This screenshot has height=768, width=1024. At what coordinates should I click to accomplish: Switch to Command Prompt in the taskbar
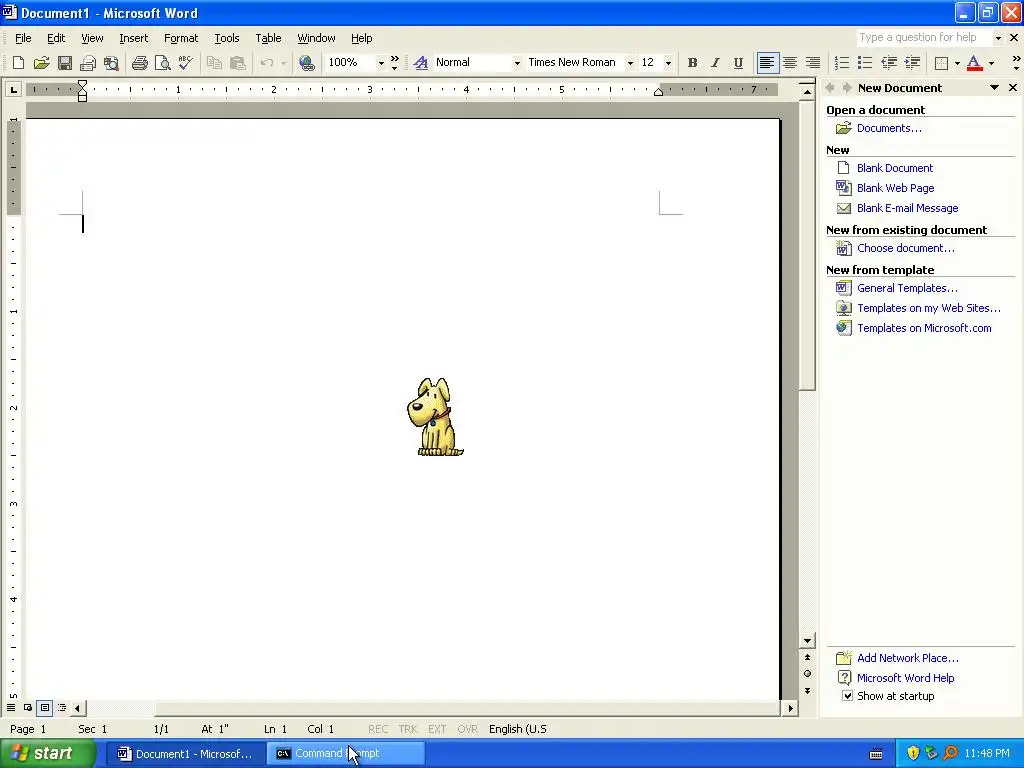point(346,754)
